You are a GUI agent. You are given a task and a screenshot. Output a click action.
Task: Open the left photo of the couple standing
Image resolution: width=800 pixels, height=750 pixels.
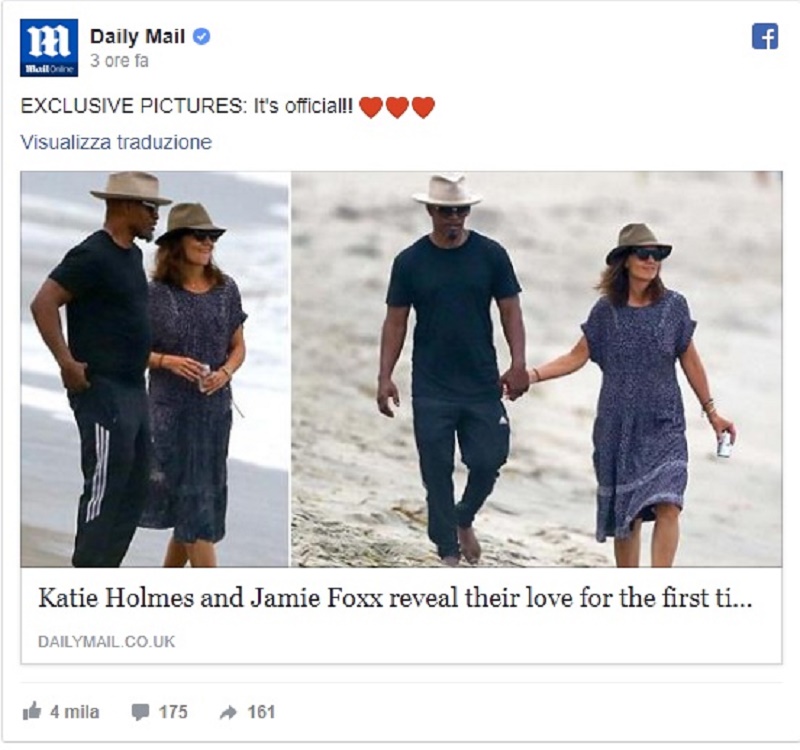pos(155,369)
